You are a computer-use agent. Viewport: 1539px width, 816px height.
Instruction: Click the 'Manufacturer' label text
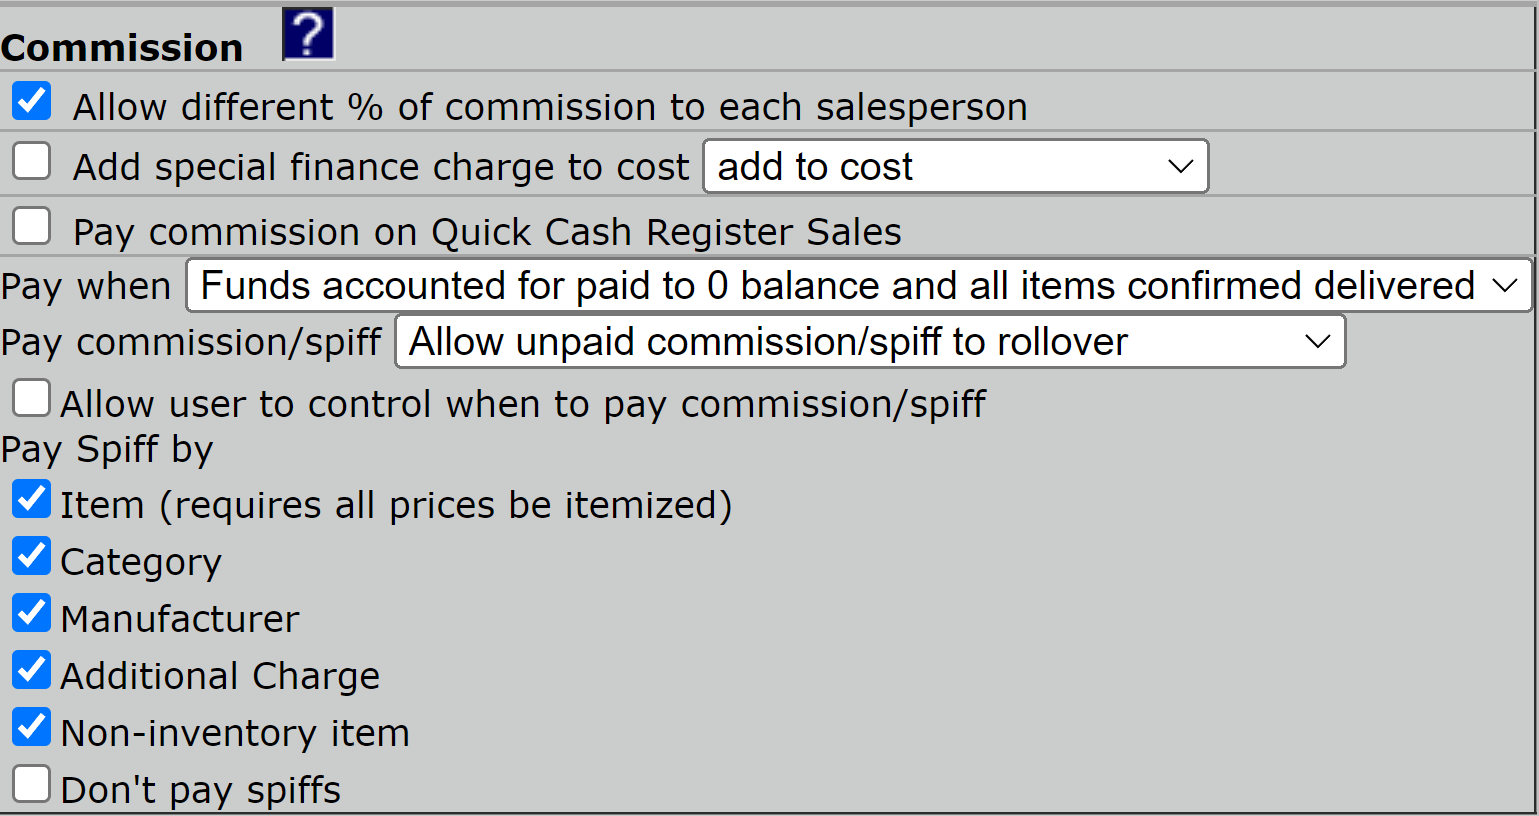tap(180, 619)
